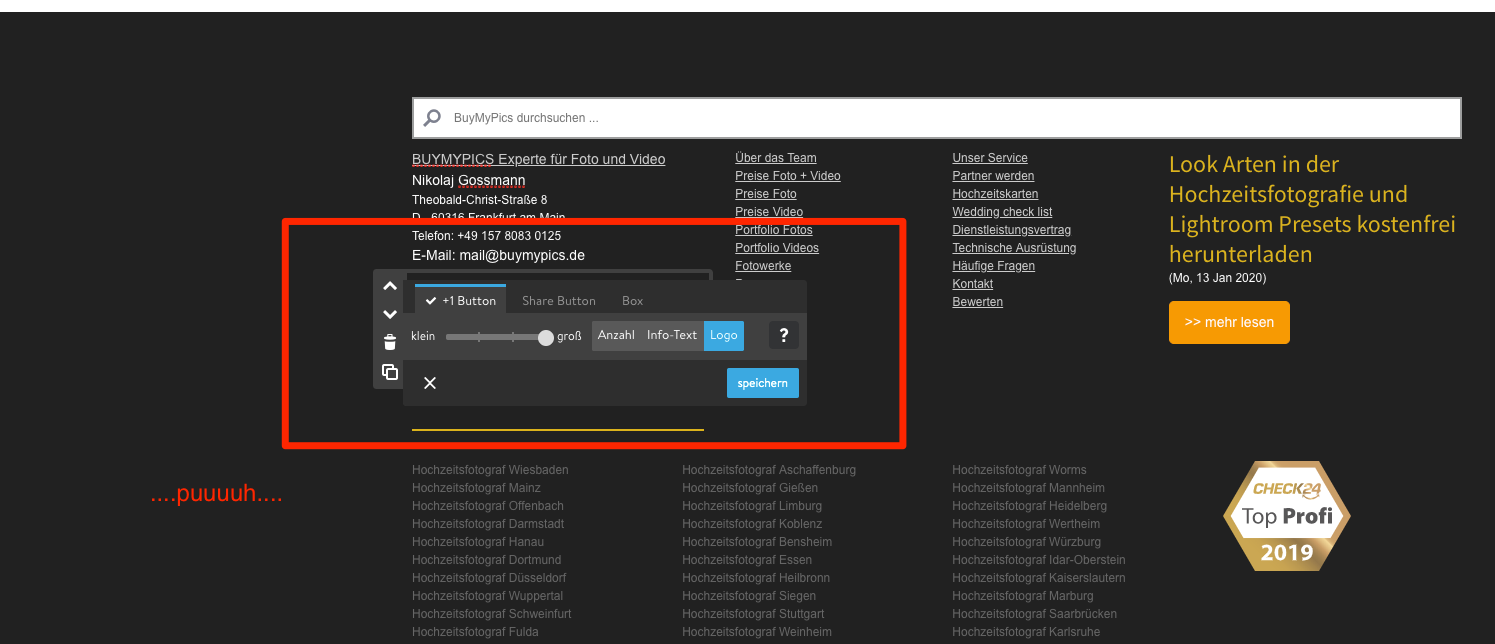Open Hochzeitsfotograf Stuttgart link
This screenshot has height=644, width=1495.
click(x=753, y=614)
